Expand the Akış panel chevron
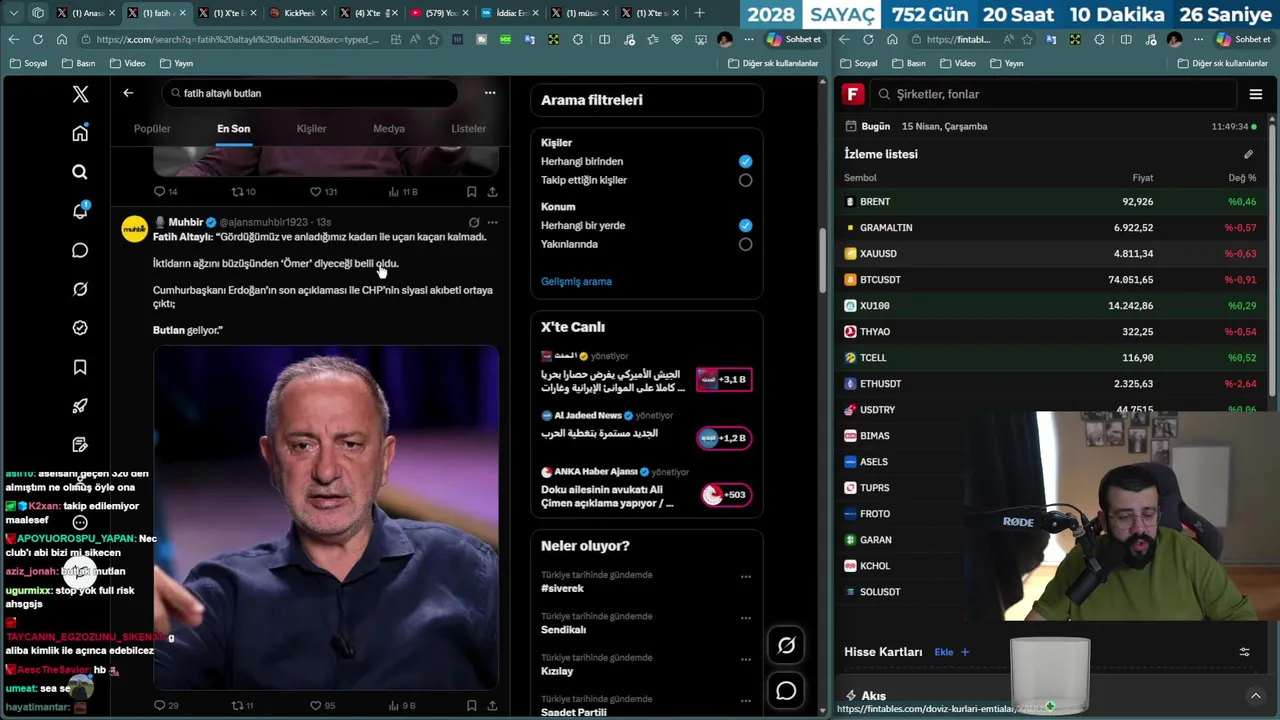Screen dimensions: 1280x720 pyautogui.click(x=1256, y=696)
